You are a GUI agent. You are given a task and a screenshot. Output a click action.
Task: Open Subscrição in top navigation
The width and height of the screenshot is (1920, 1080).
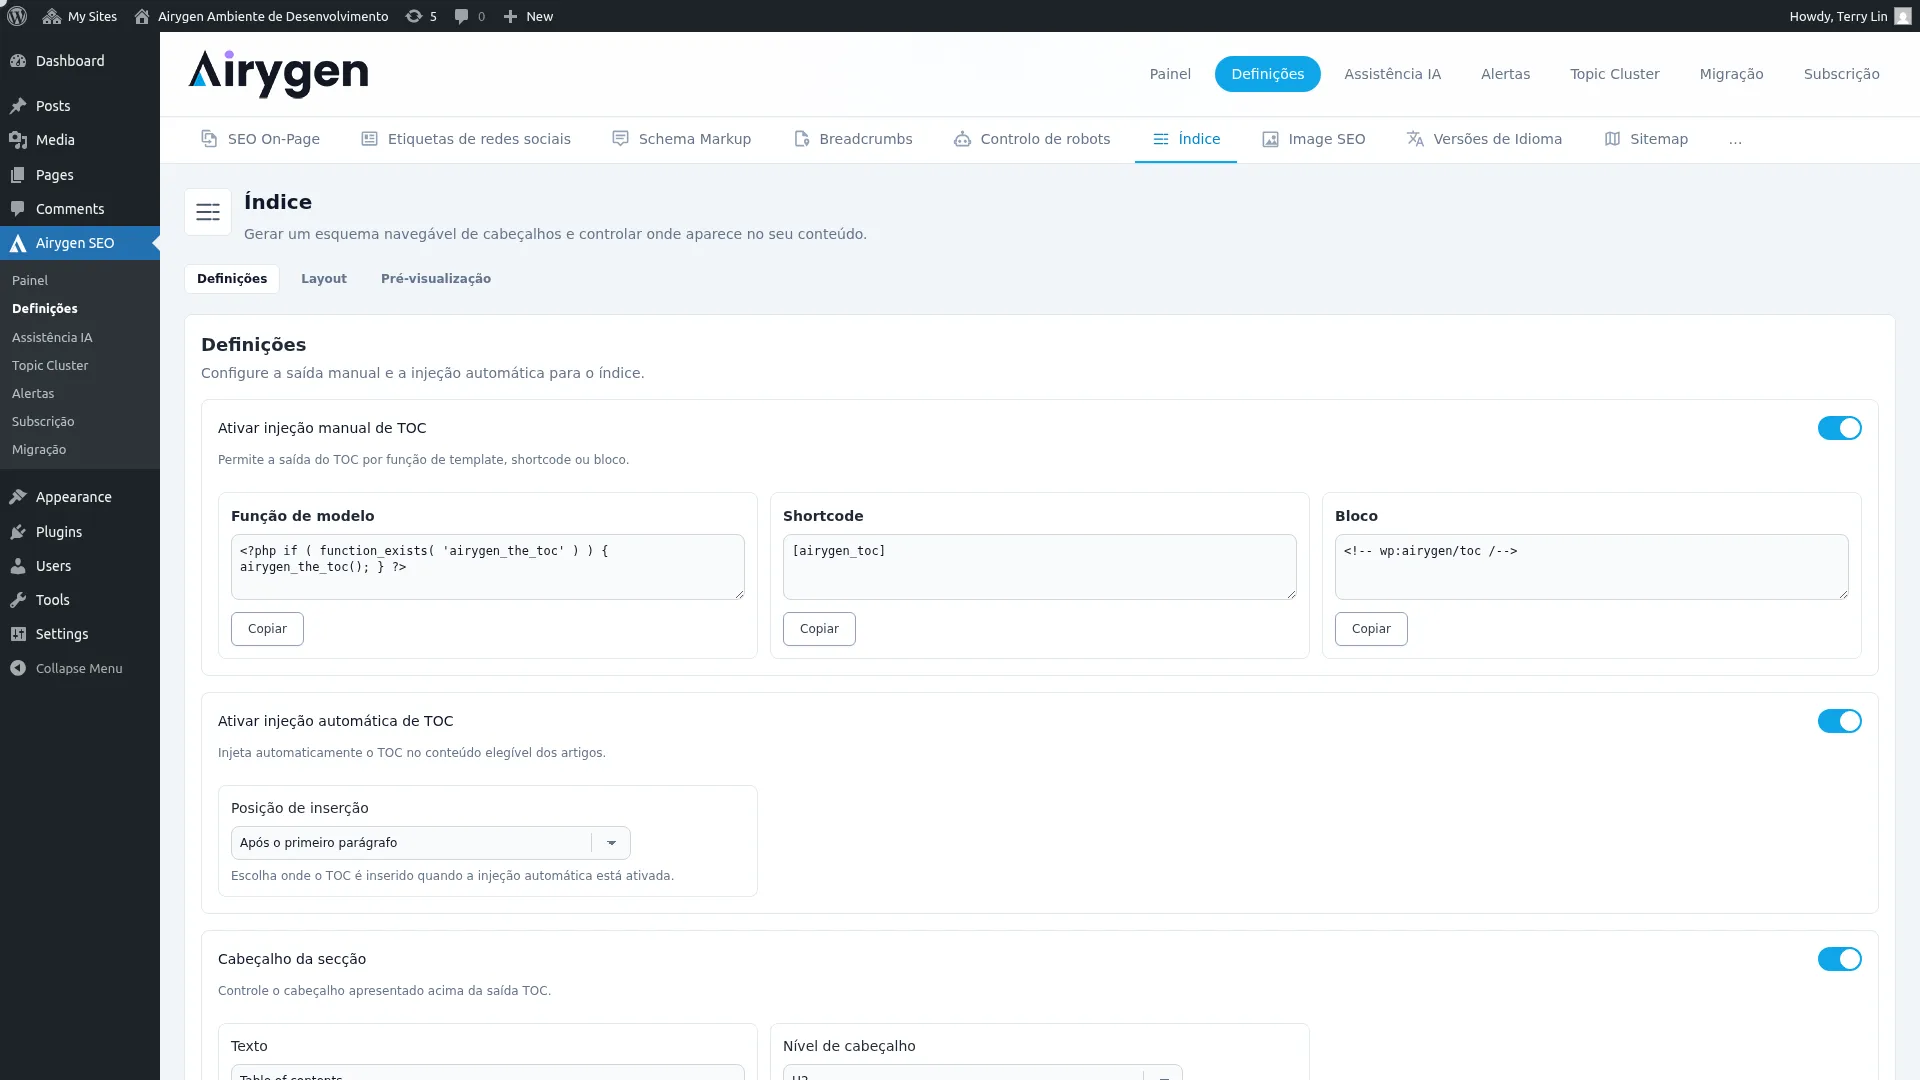tap(1841, 74)
